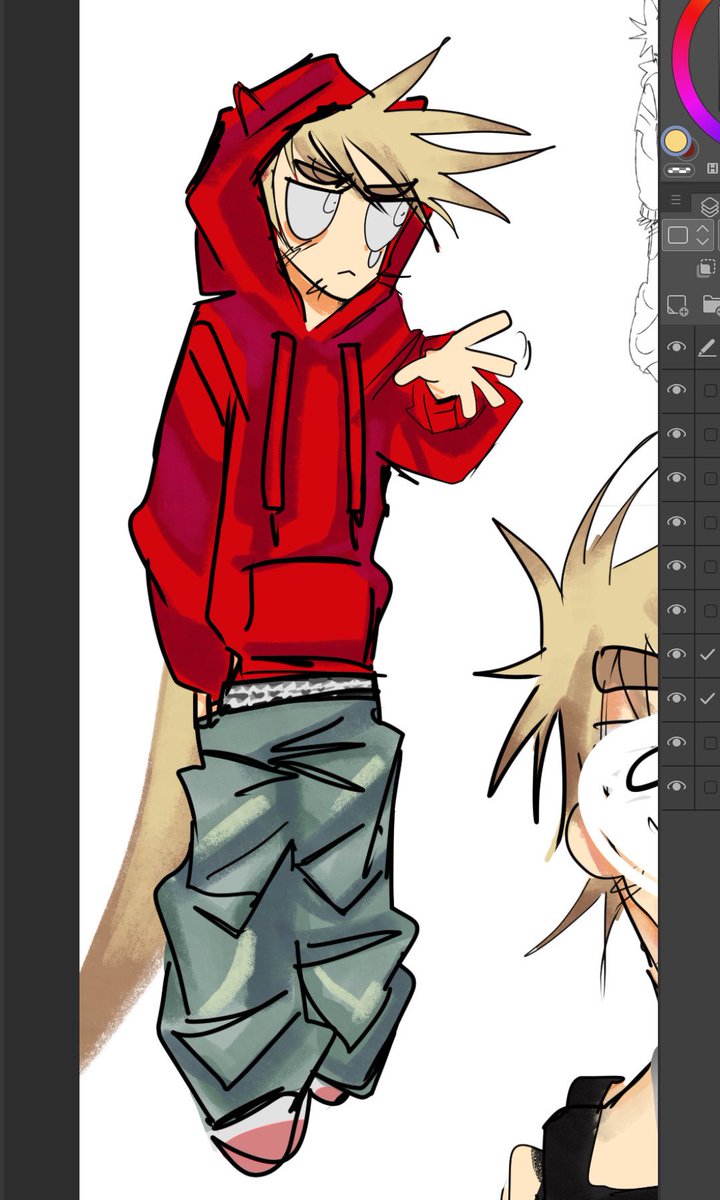Tick the checkbox of last visible layer row
Image resolution: width=720 pixels, height=1200 pixels.
coord(710,787)
